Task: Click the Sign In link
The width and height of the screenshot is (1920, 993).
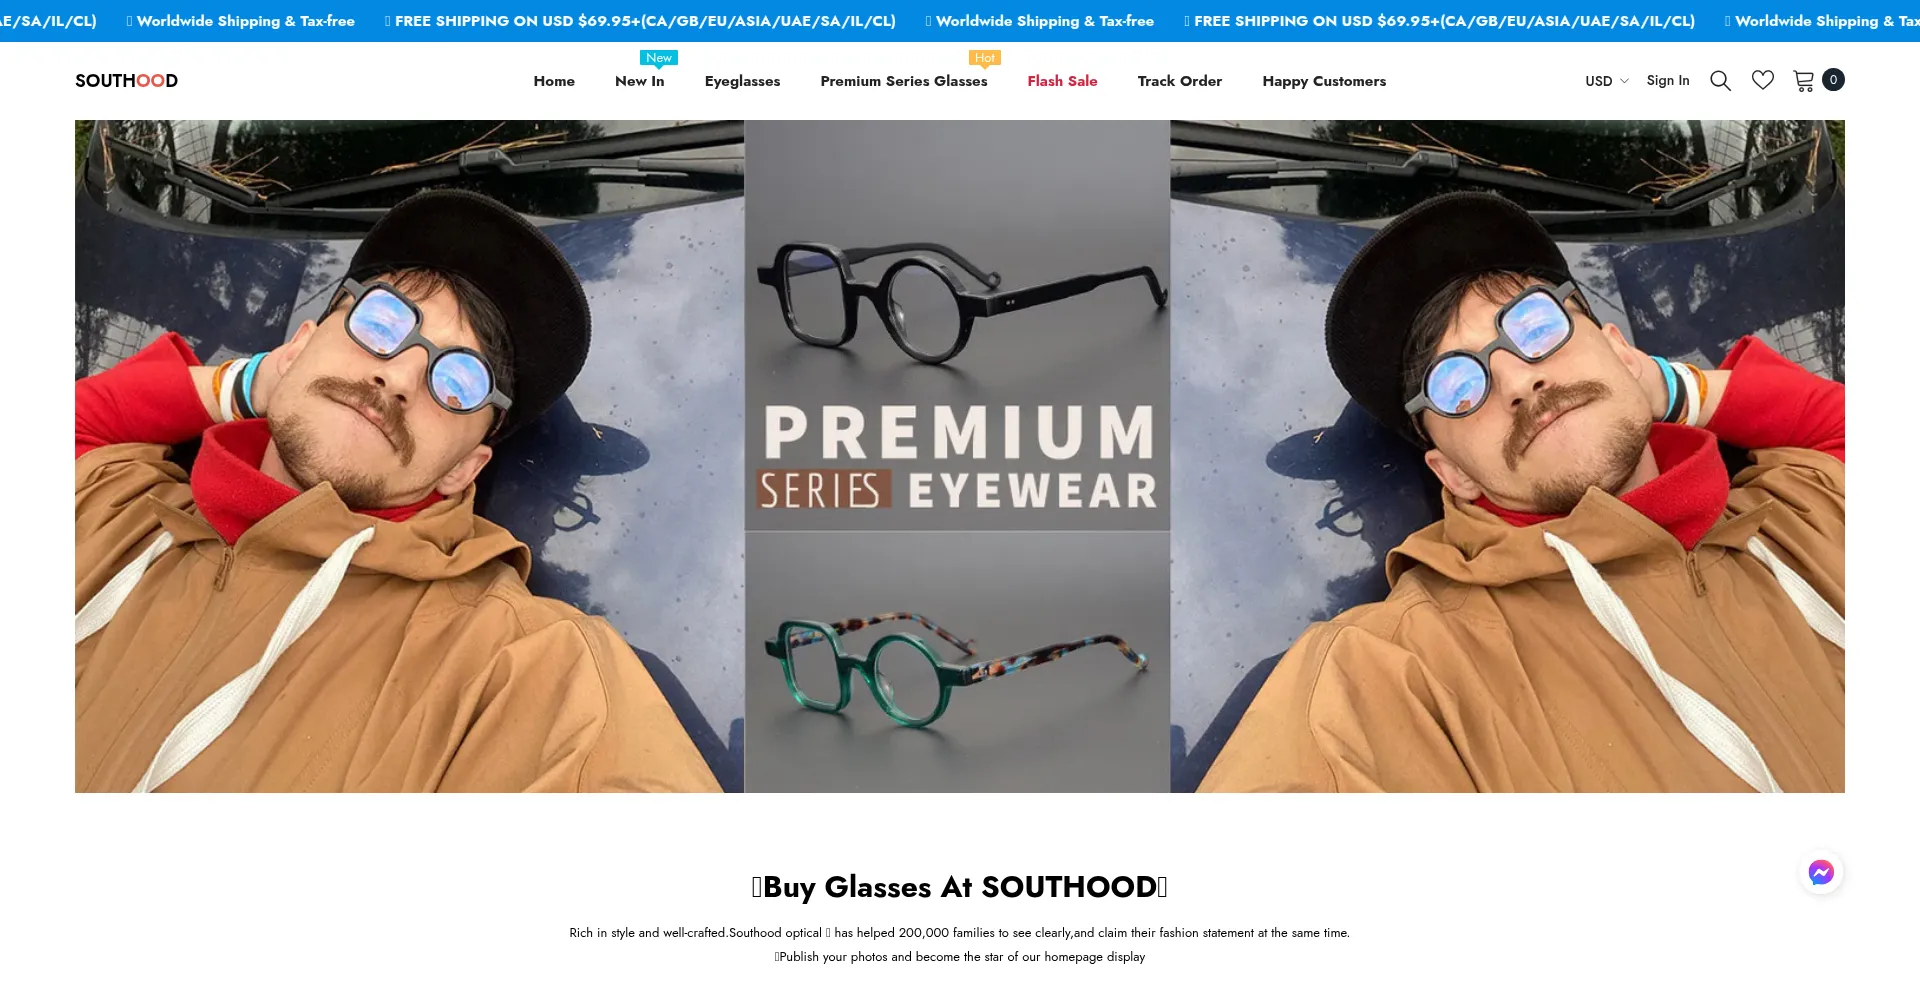Action: (1668, 81)
